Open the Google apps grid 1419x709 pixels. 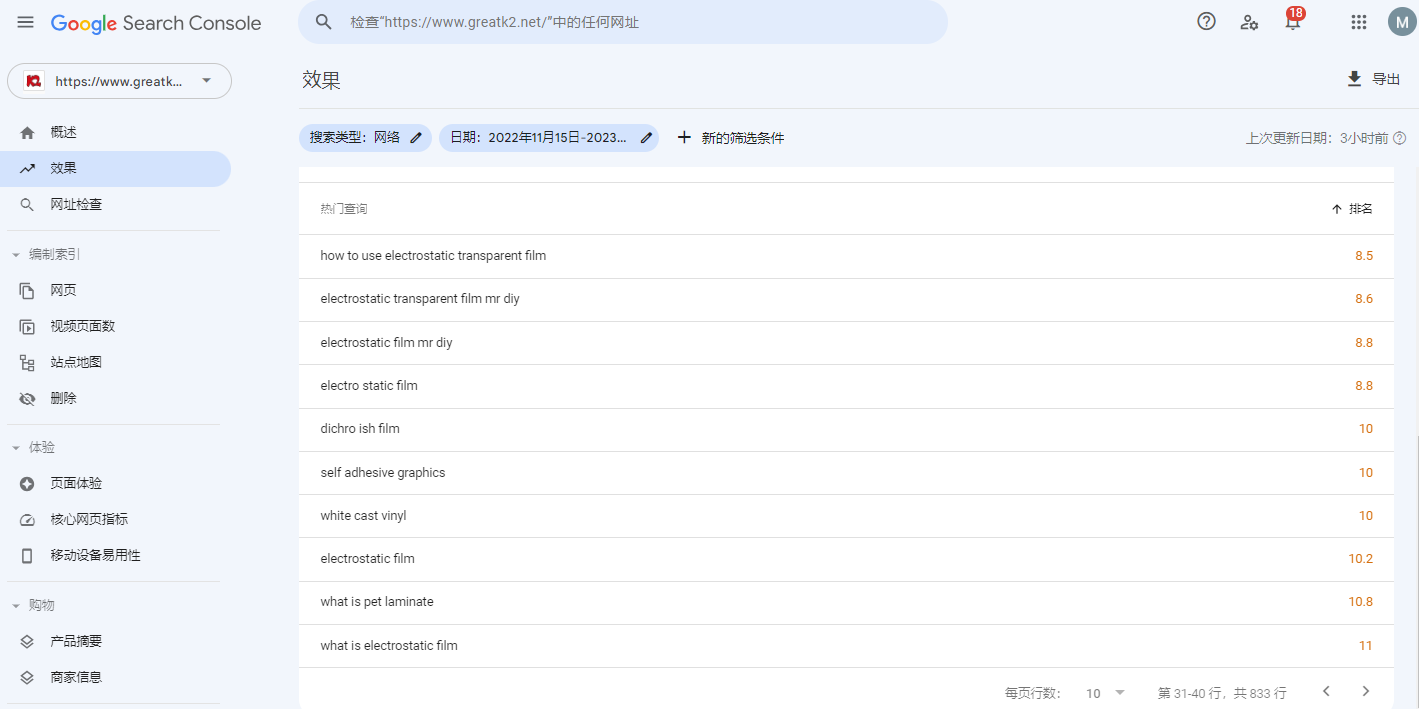point(1358,22)
